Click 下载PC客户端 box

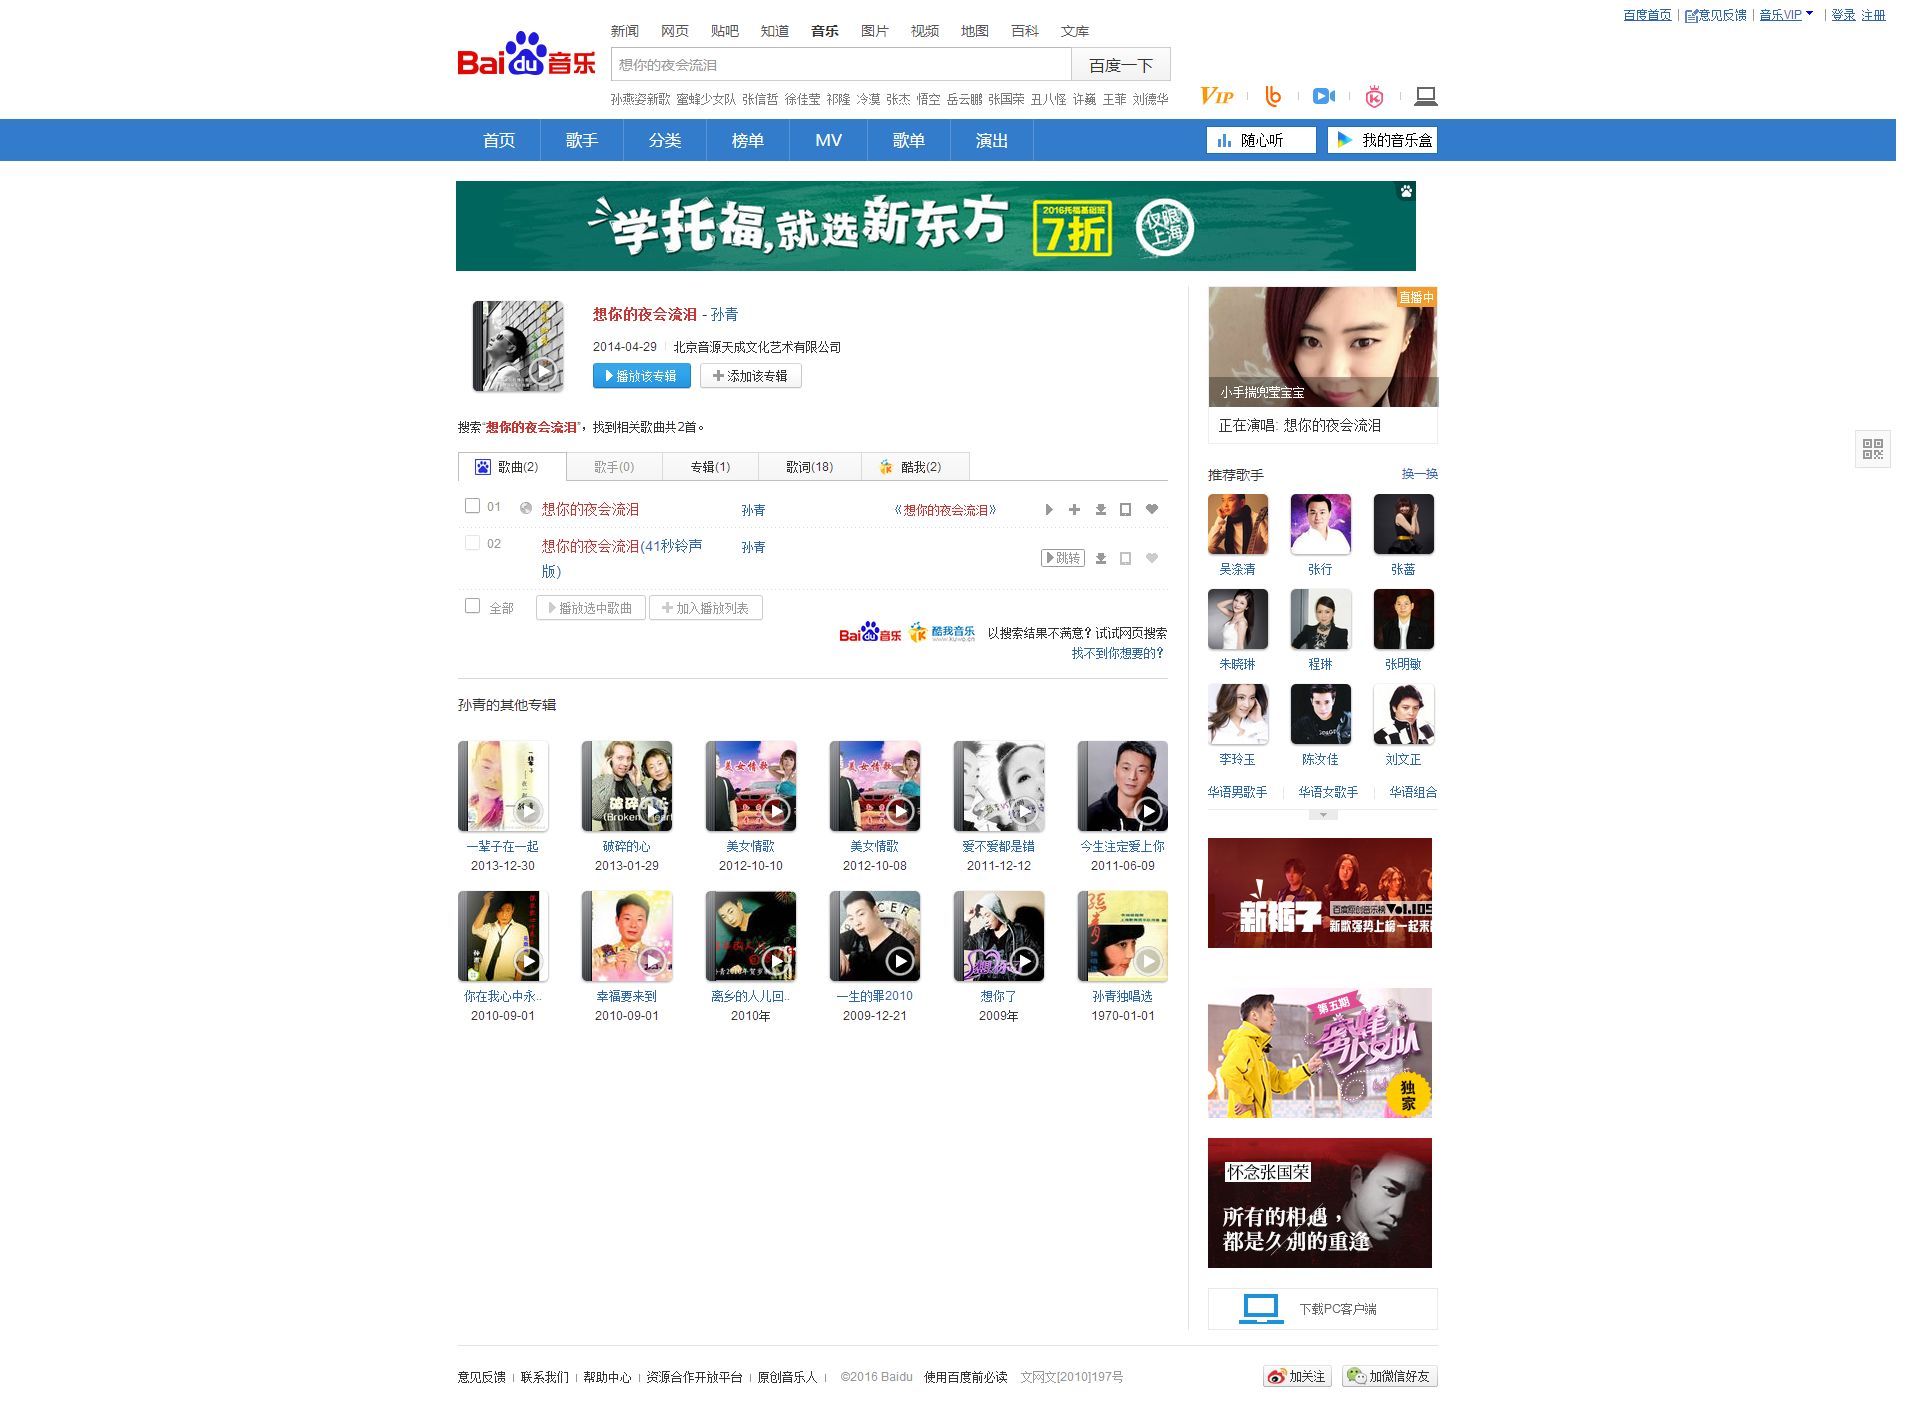click(1323, 1308)
